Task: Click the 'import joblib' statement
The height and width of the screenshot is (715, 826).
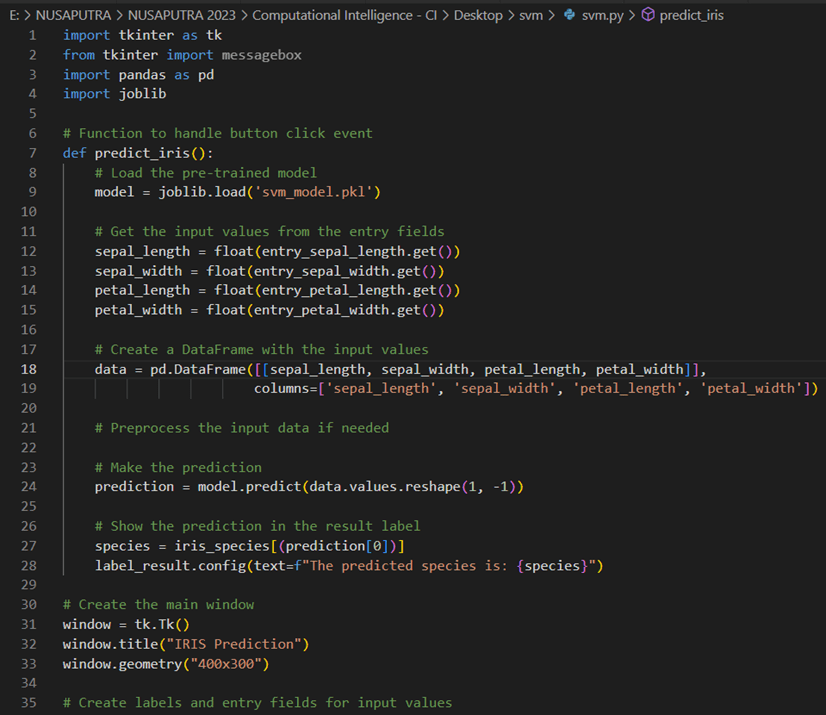Action: tap(114, 94)
